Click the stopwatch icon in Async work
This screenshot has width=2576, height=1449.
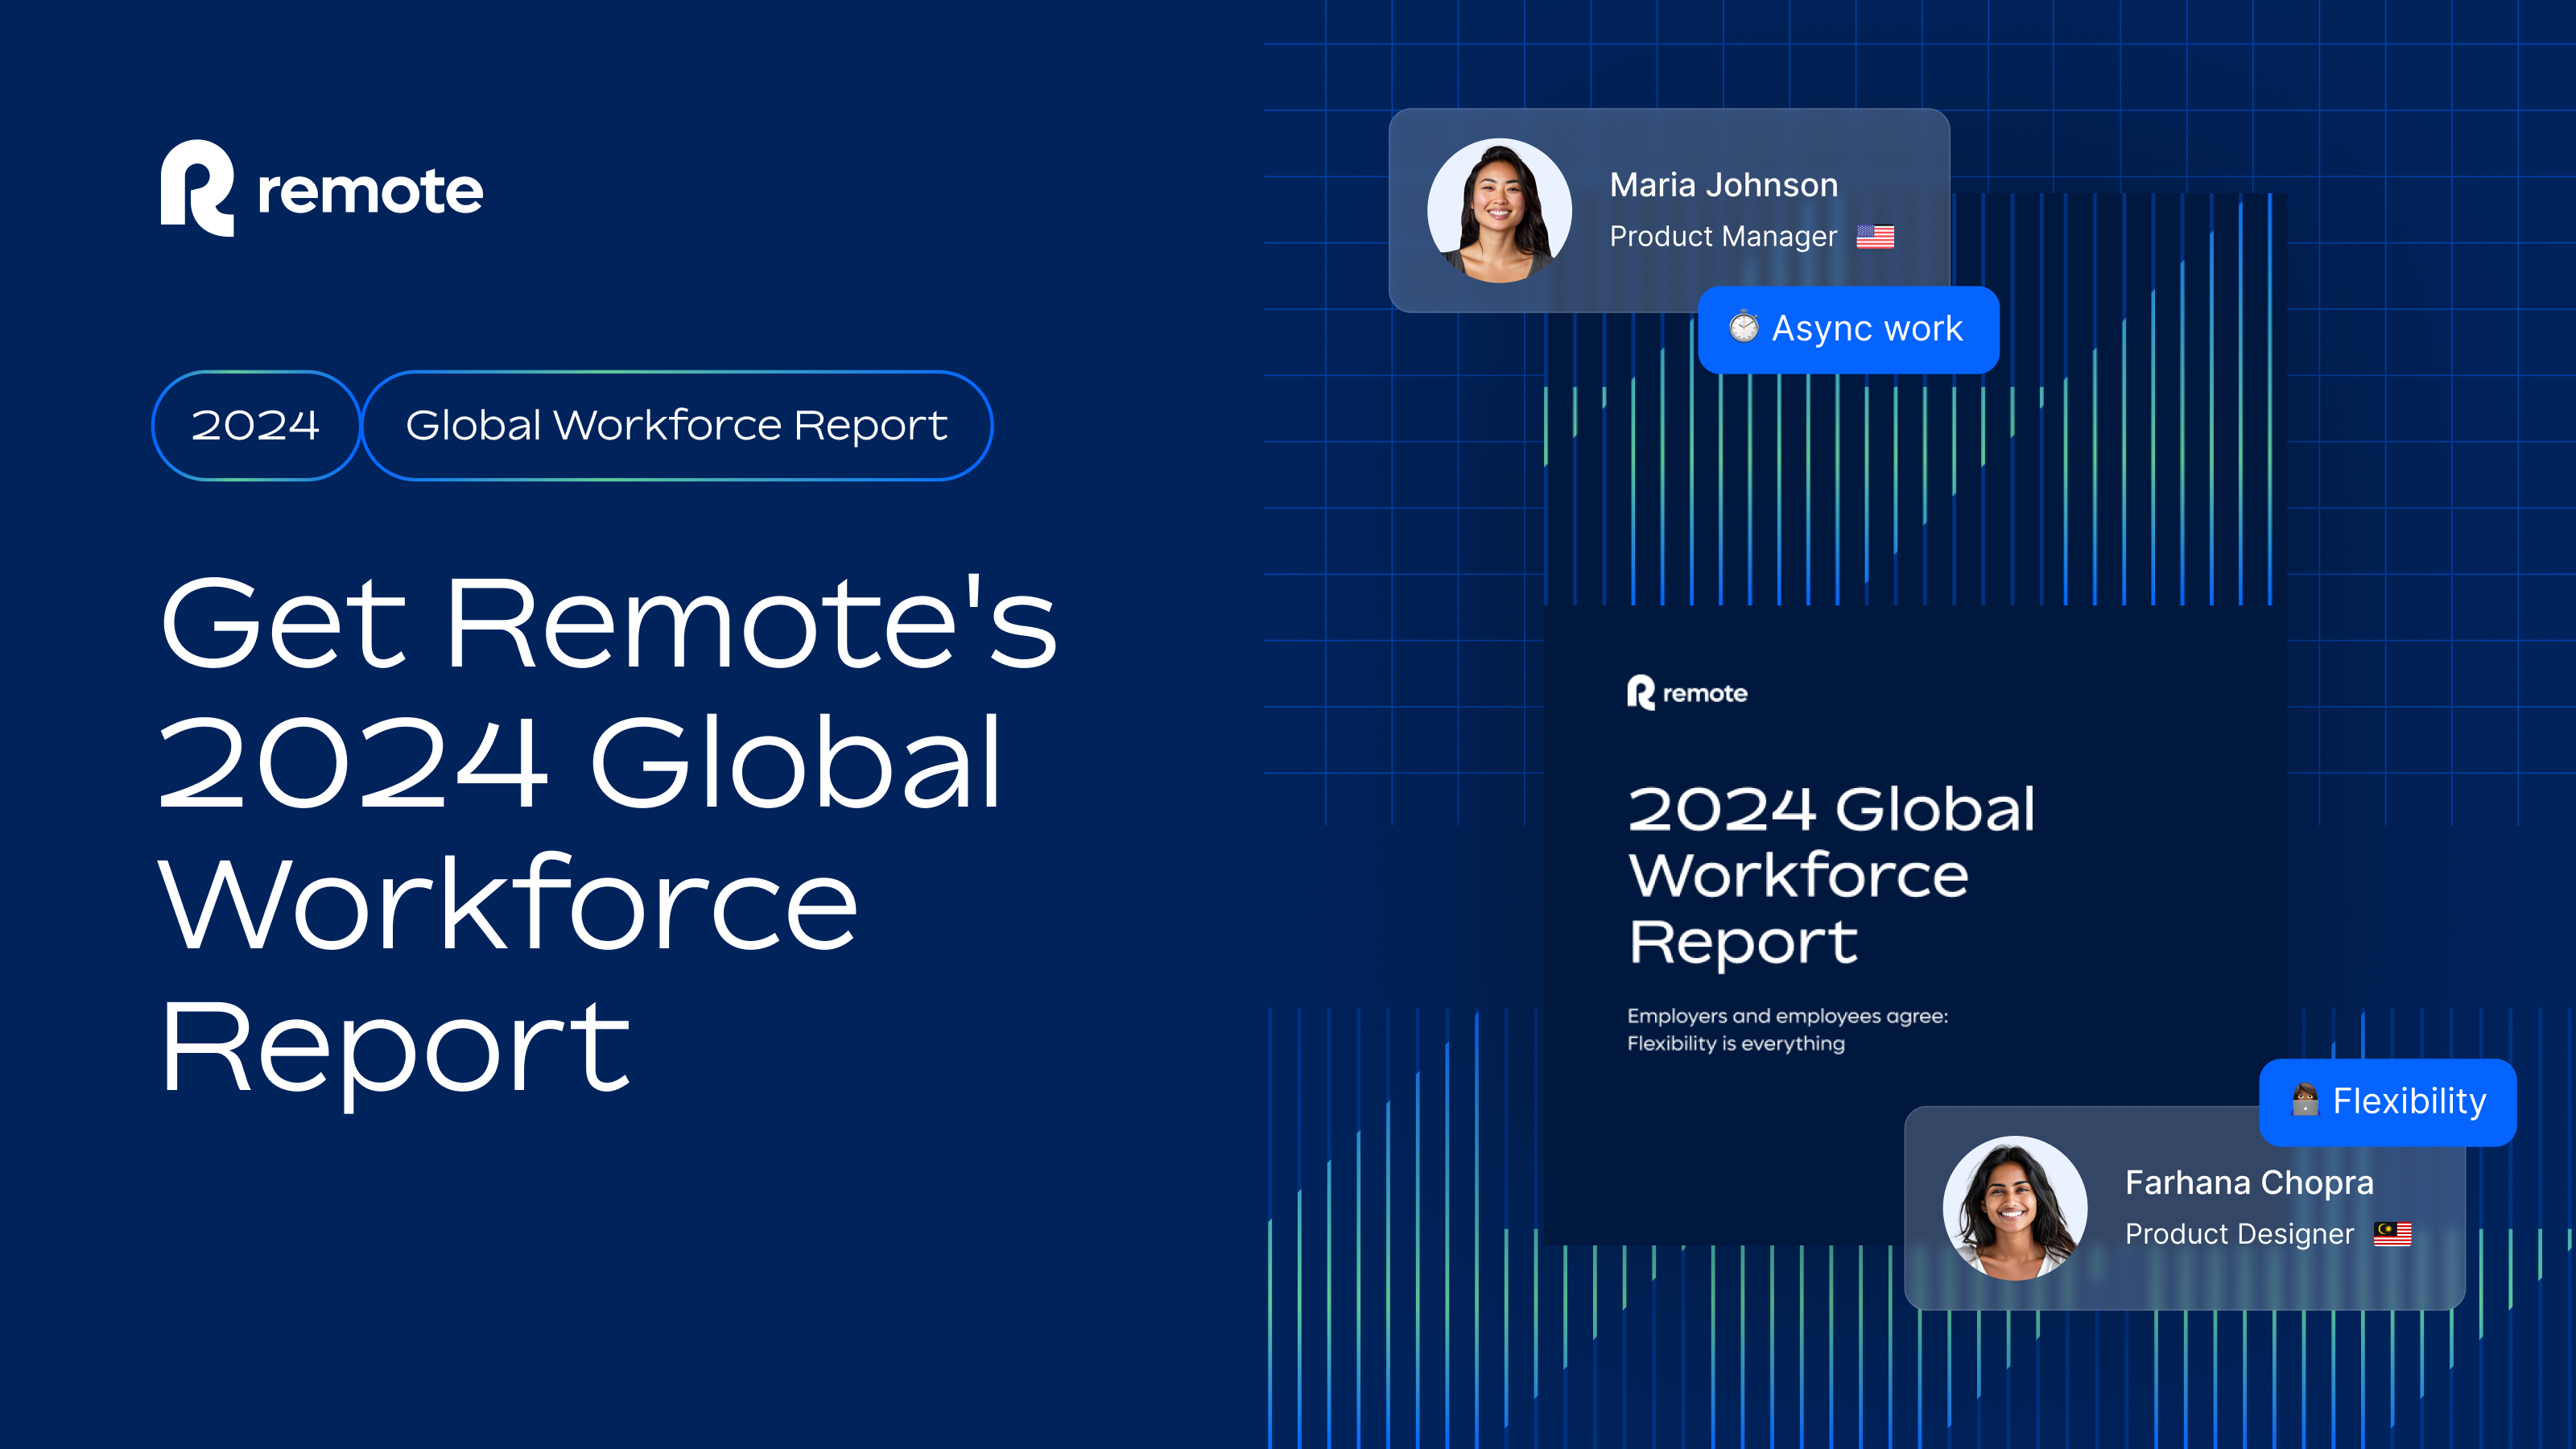(x=1744, y=327)
